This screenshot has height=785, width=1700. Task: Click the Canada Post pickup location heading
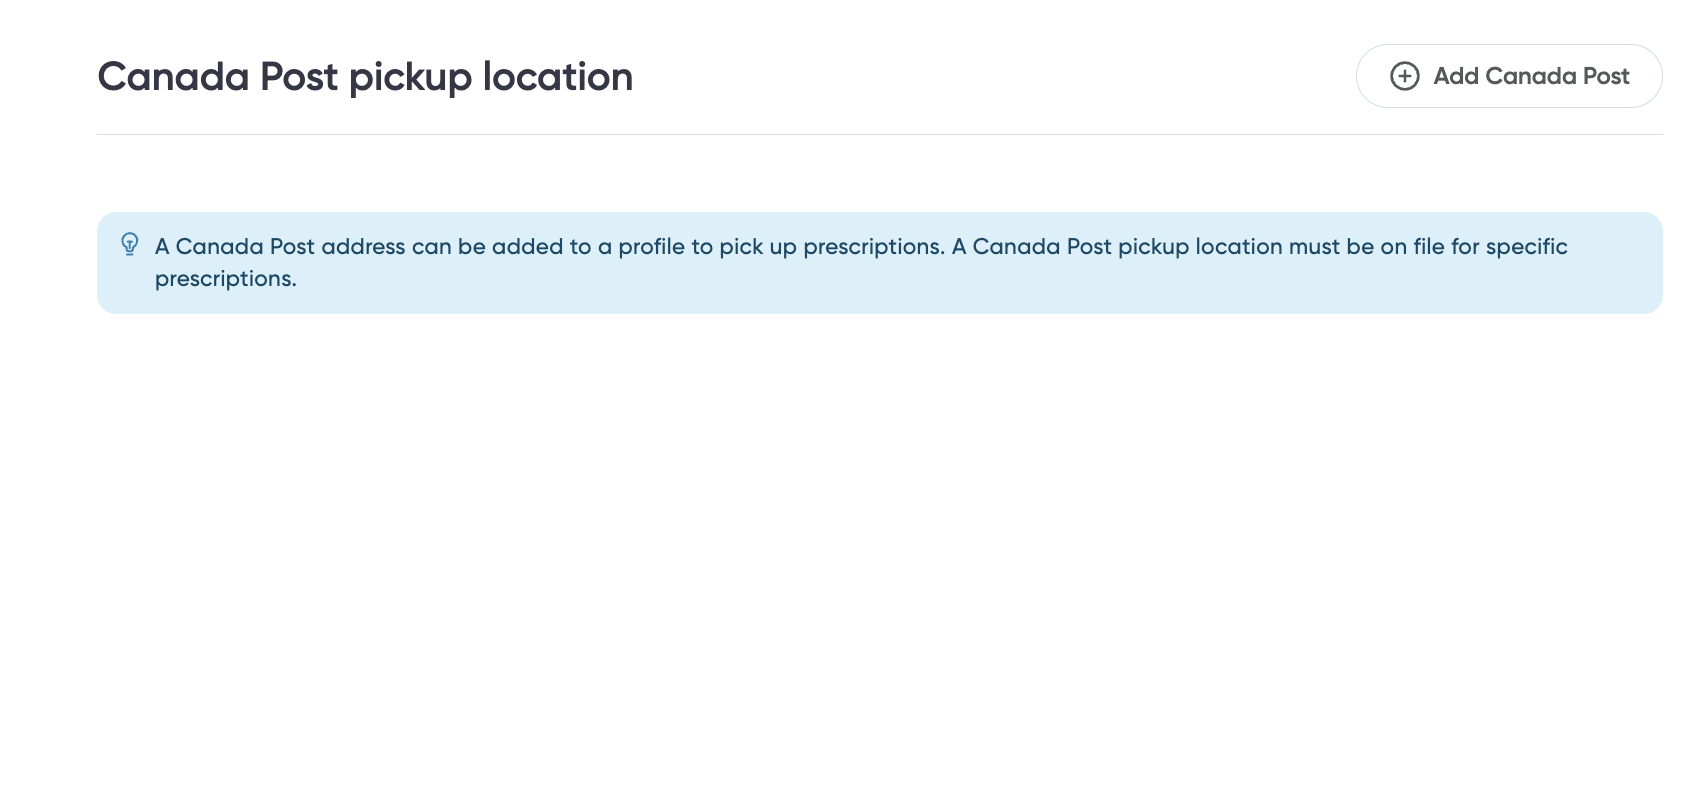(365, 76)
